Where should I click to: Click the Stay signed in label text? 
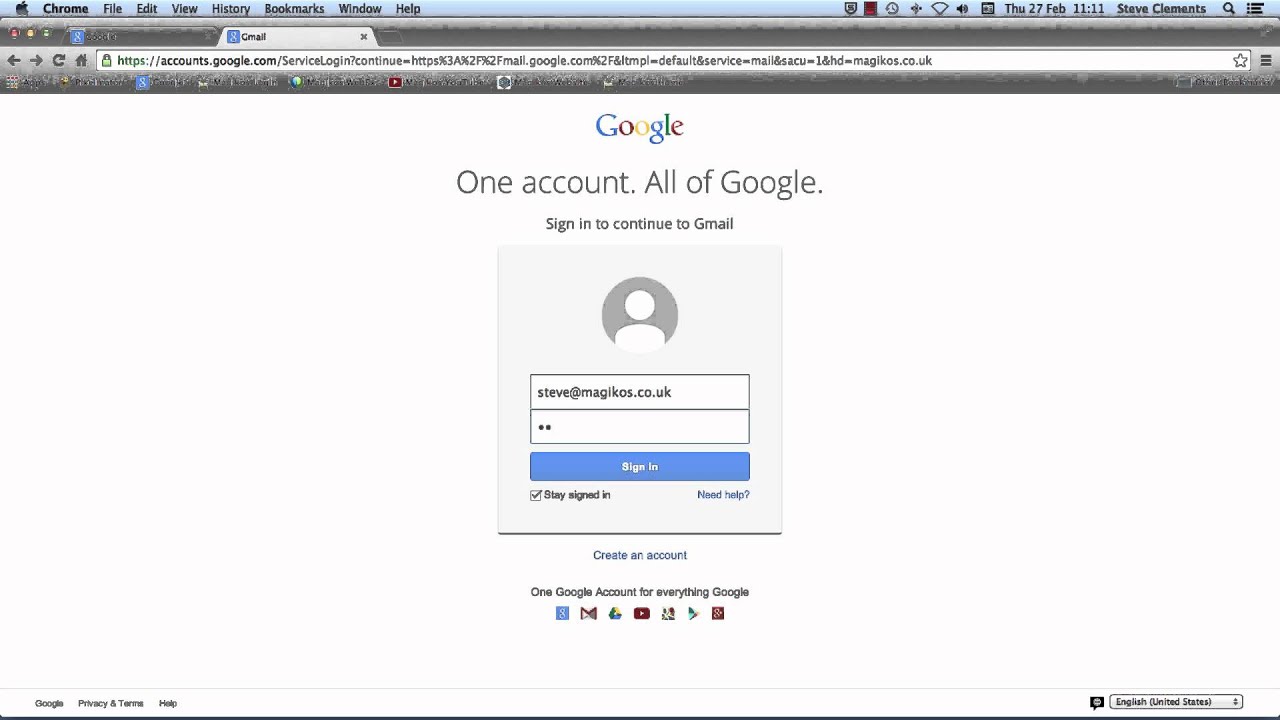[x=577, y=495]
